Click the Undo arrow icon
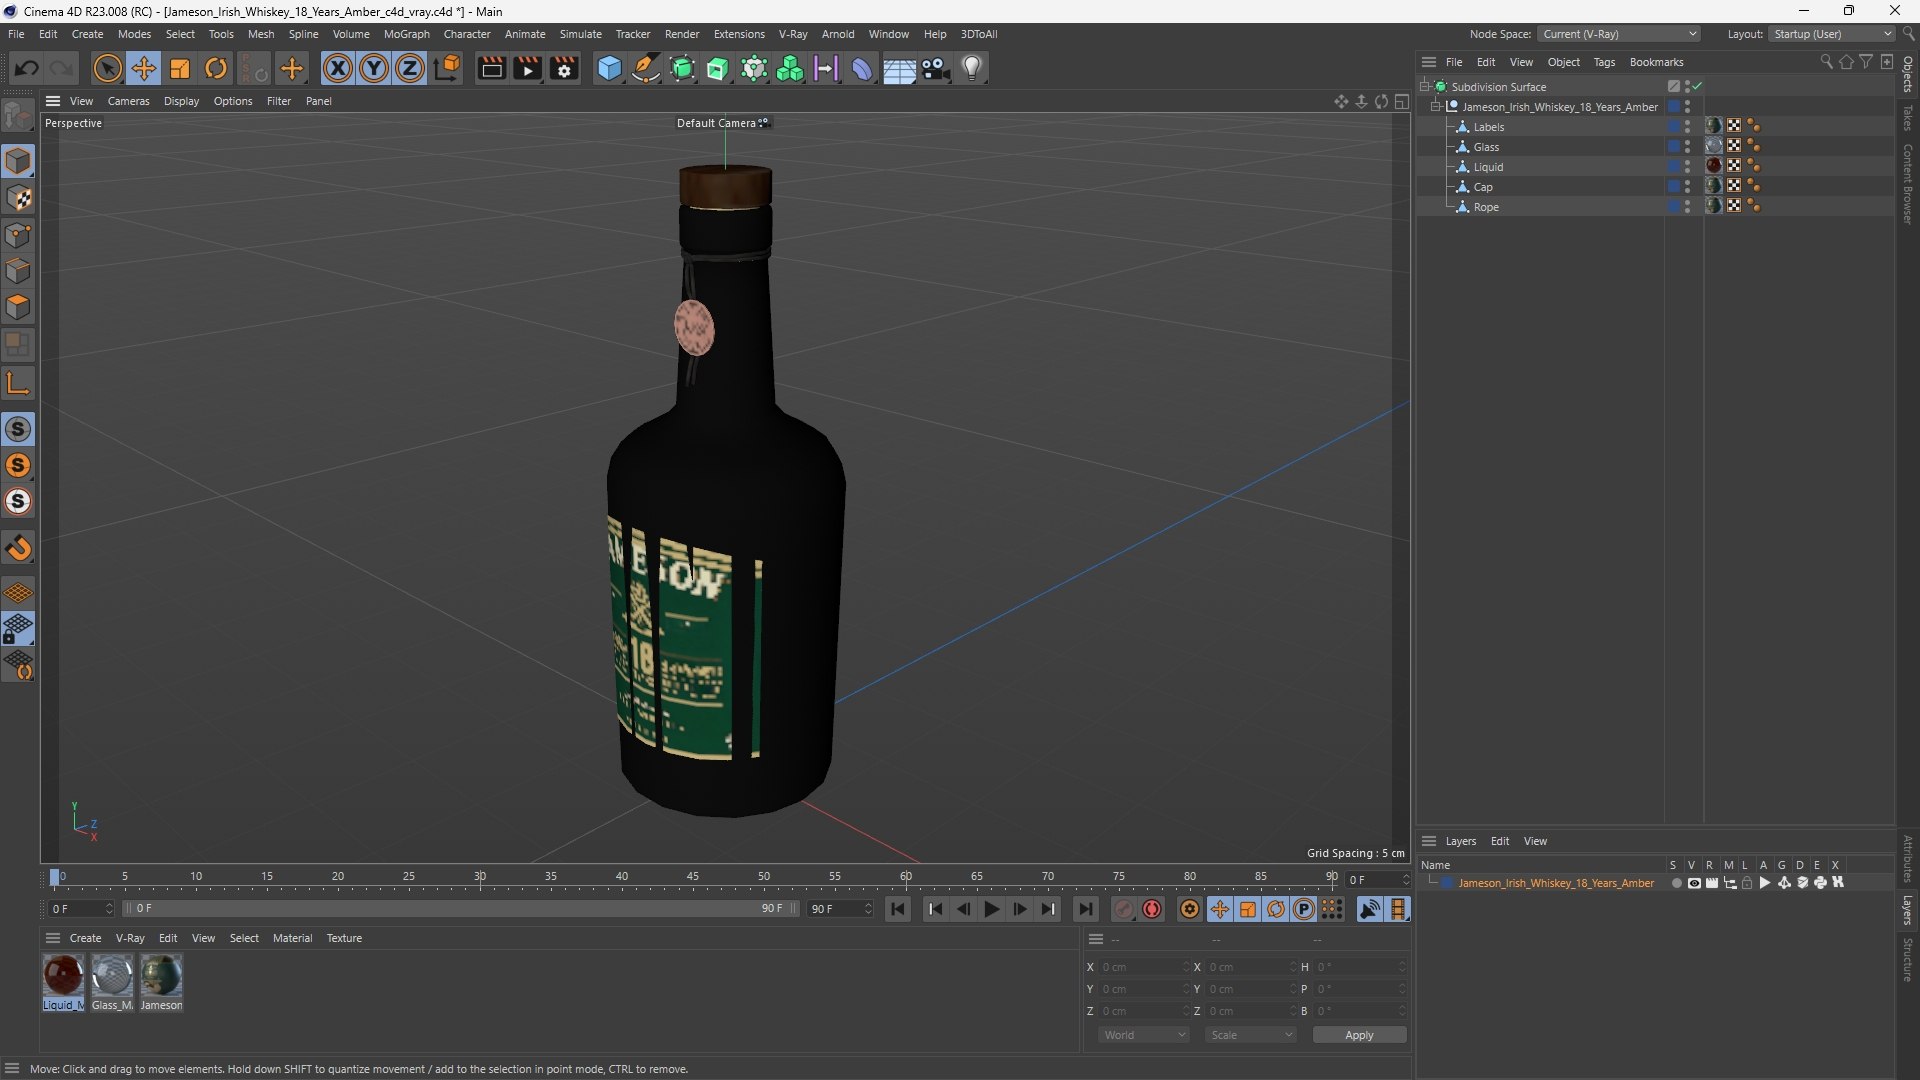 pyautogui.click(x=27, y=68)
